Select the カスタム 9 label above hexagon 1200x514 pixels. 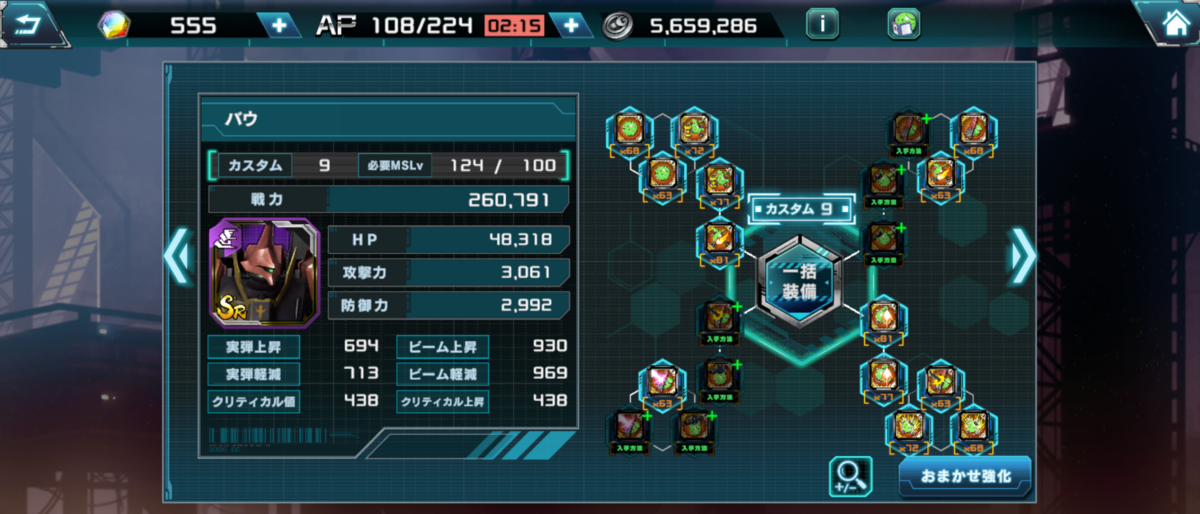[800, 208]
